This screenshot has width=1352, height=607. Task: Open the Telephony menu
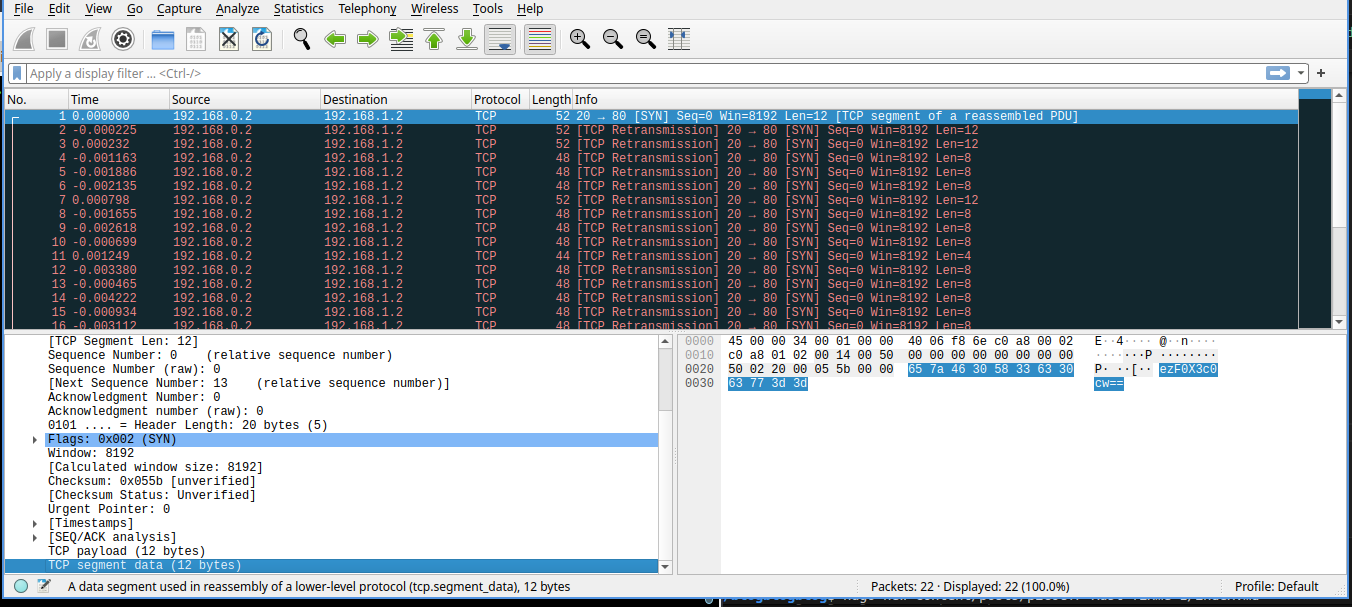point(367,9)
